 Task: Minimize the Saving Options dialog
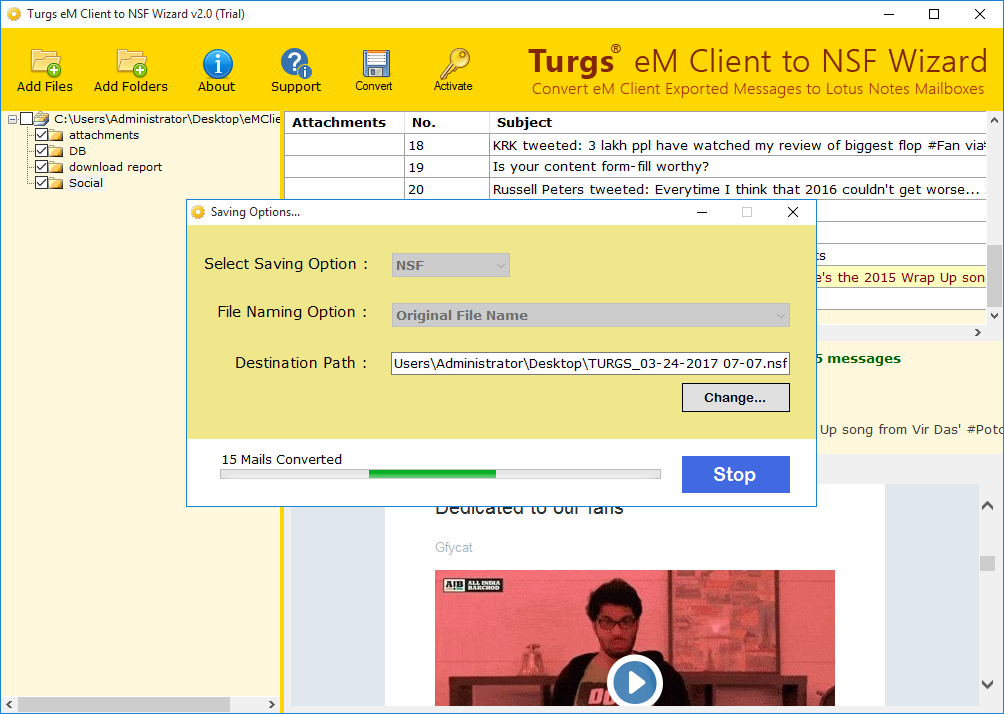pos(702,212)
